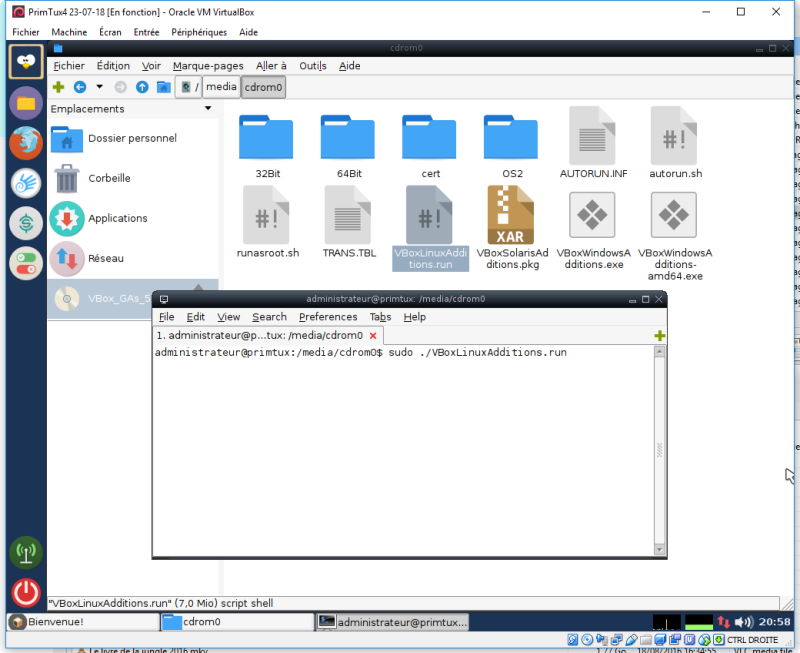Select the AUTORUN.INF file

click(x=593, y=143)
